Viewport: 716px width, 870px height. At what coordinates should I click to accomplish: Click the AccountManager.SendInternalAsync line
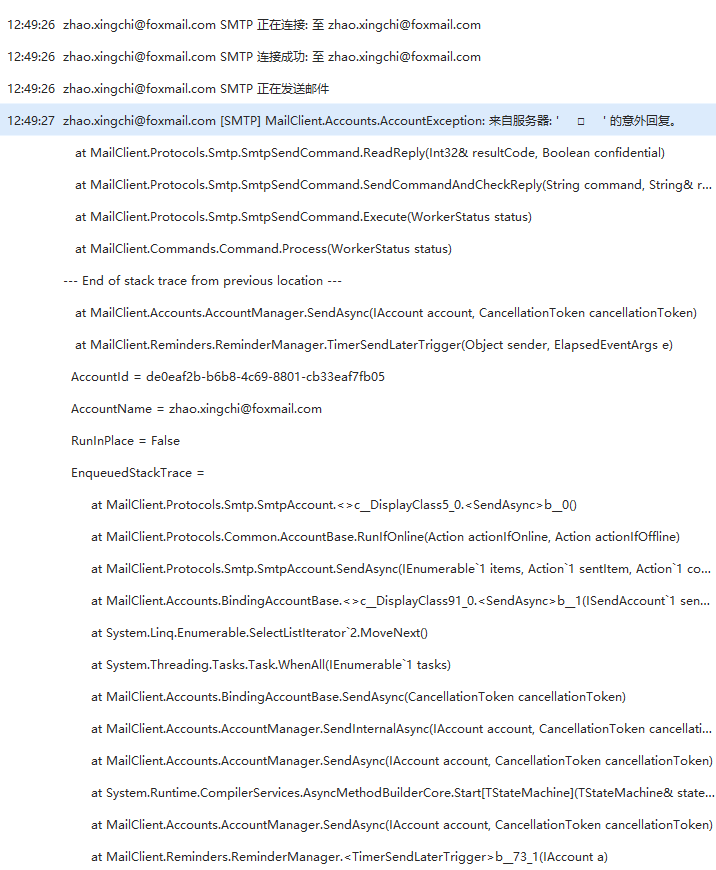click(401, 729)
